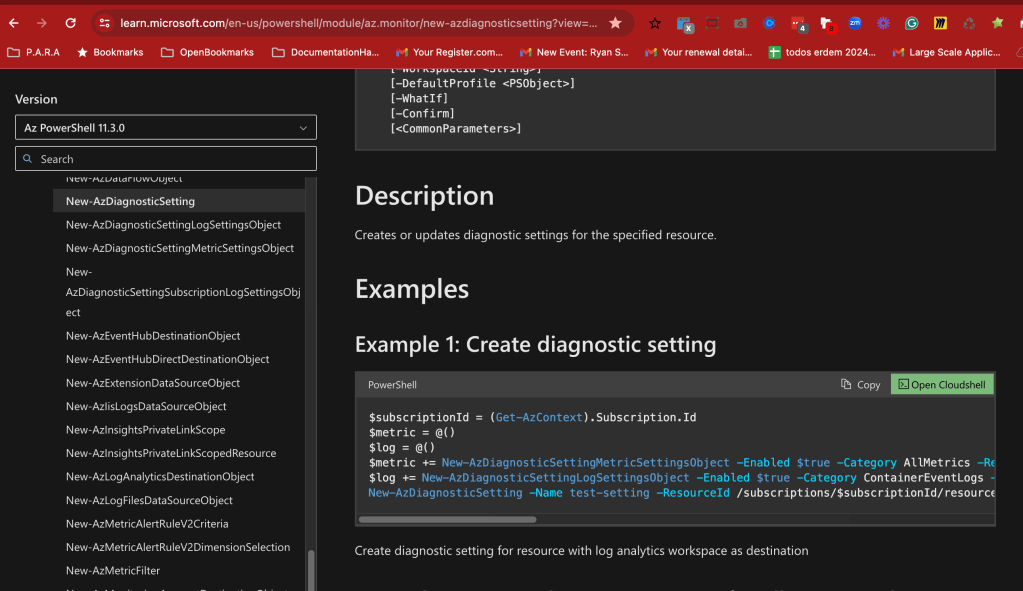This screenshot has height=591, width=1023.
Task: Click the gray recycle extension icon
Action: click(x=969, y=23)
